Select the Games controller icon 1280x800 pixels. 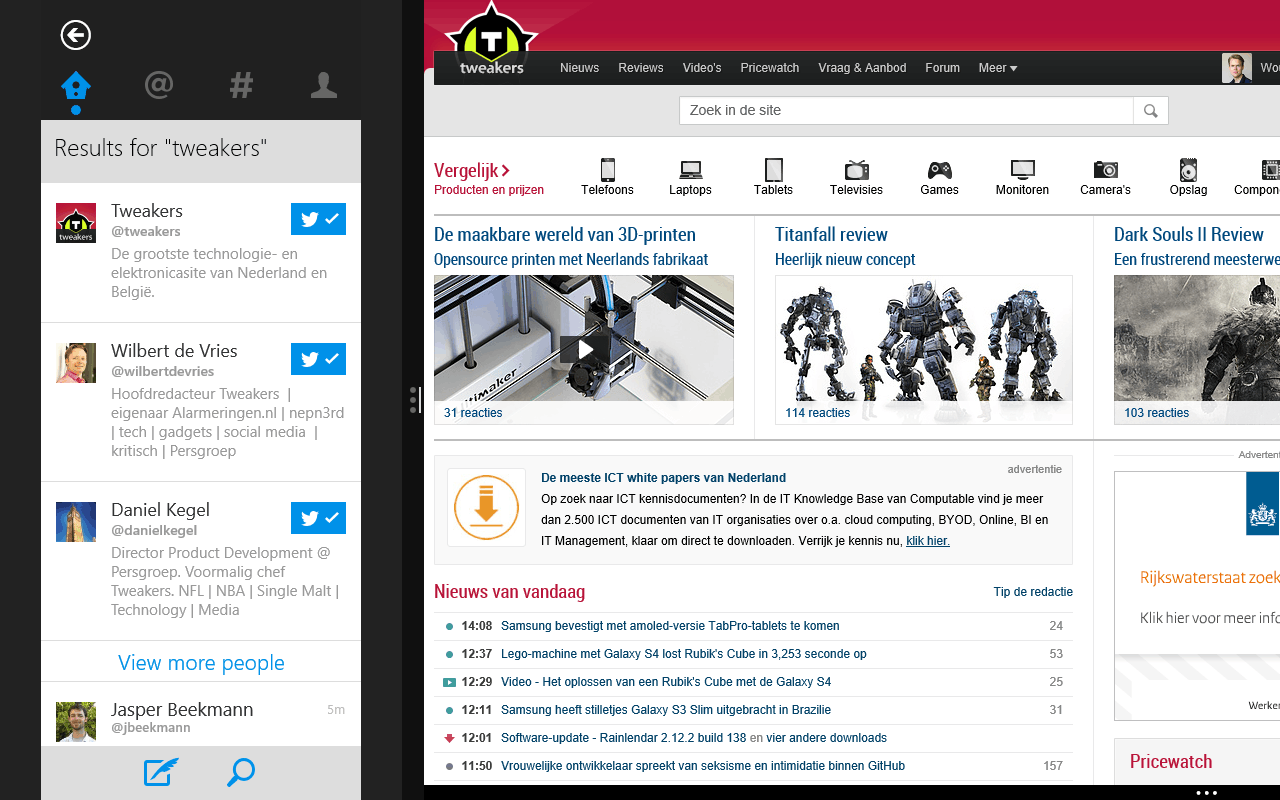[939, 170]
